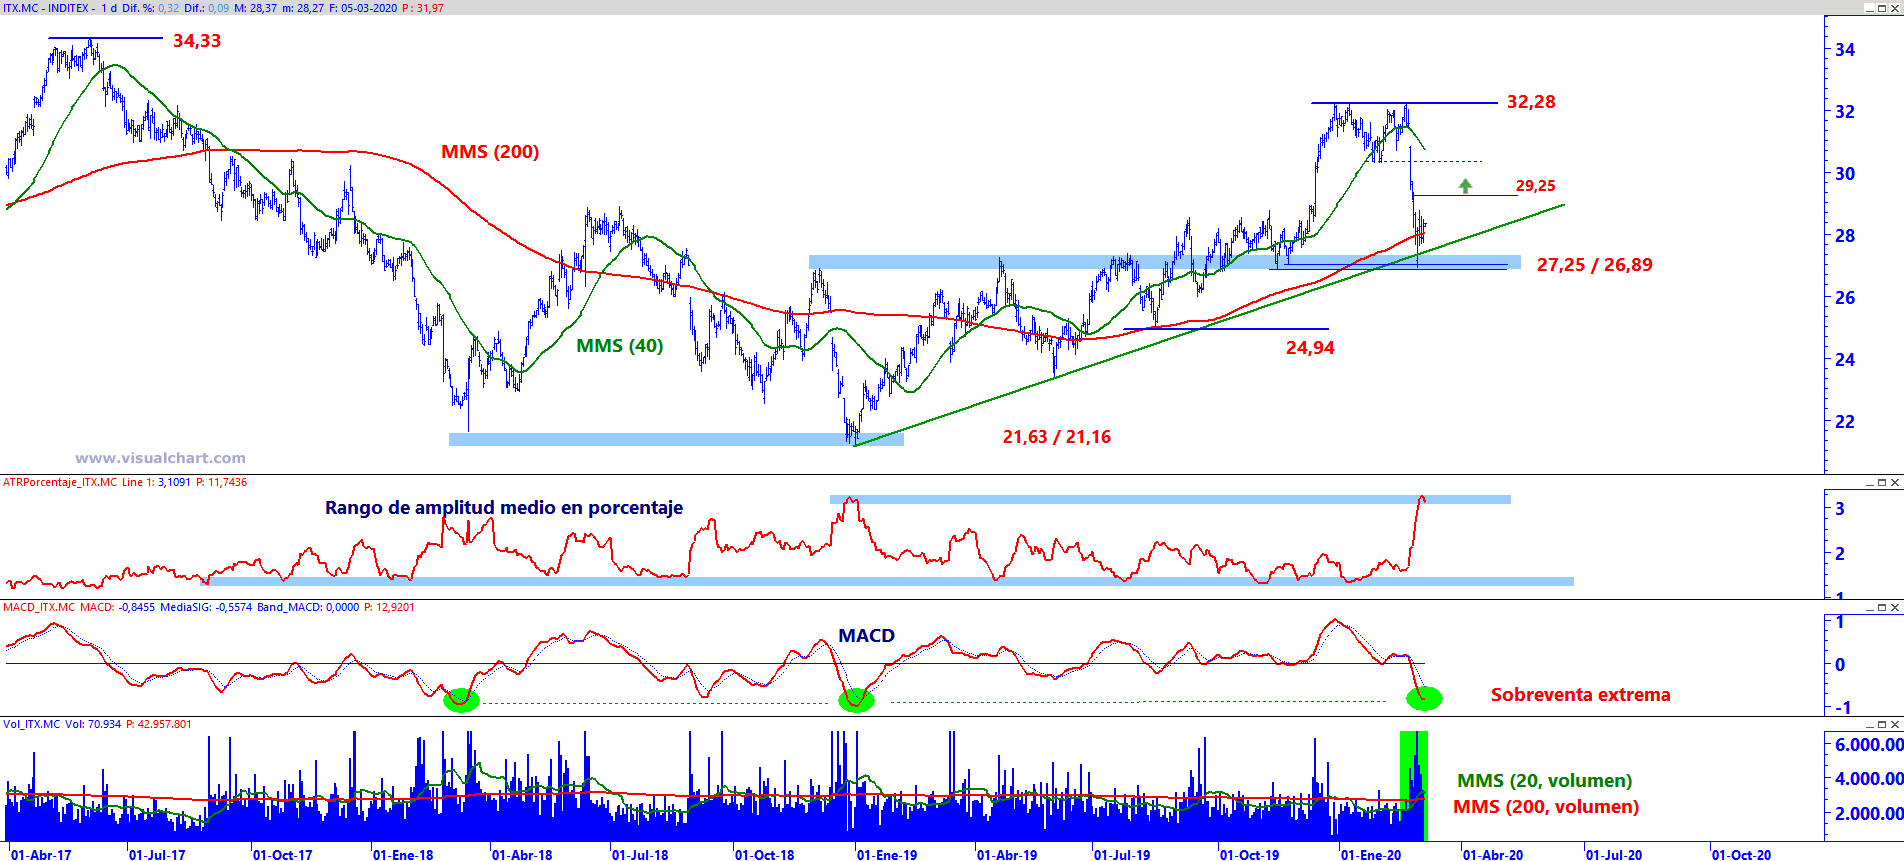1904x861 pixels.
Task: Maximize the ITX.MC price chart panel
Action: click(1882, 8)
